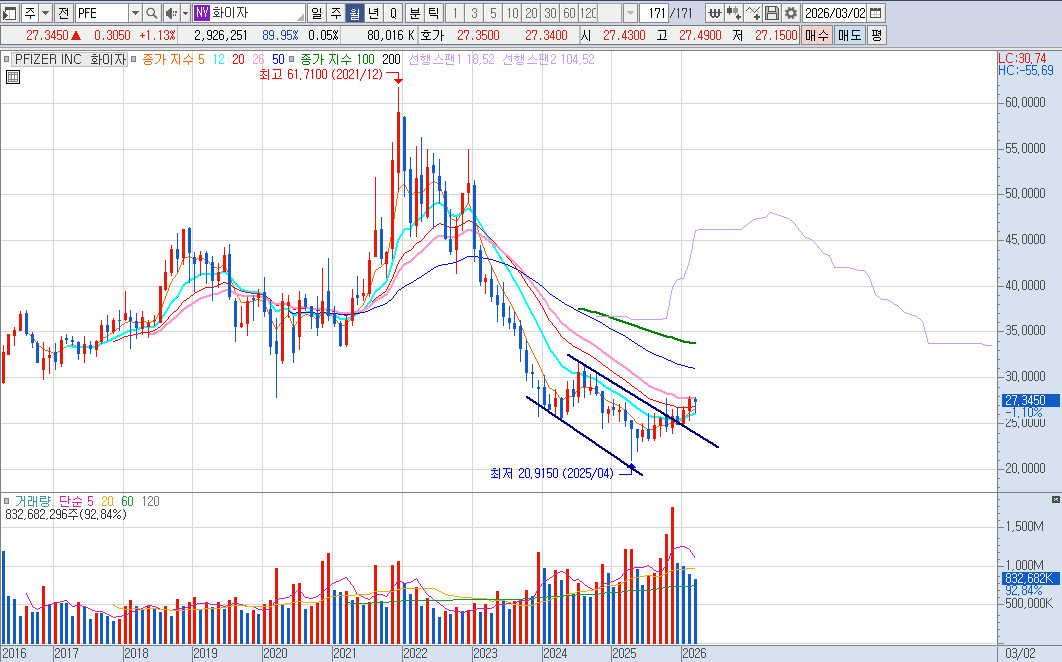Image resolution: width=1062 pixels, height=662 pixels.
Task: Select the 분 minute chart tab
Action: click(x=414, y=13)
